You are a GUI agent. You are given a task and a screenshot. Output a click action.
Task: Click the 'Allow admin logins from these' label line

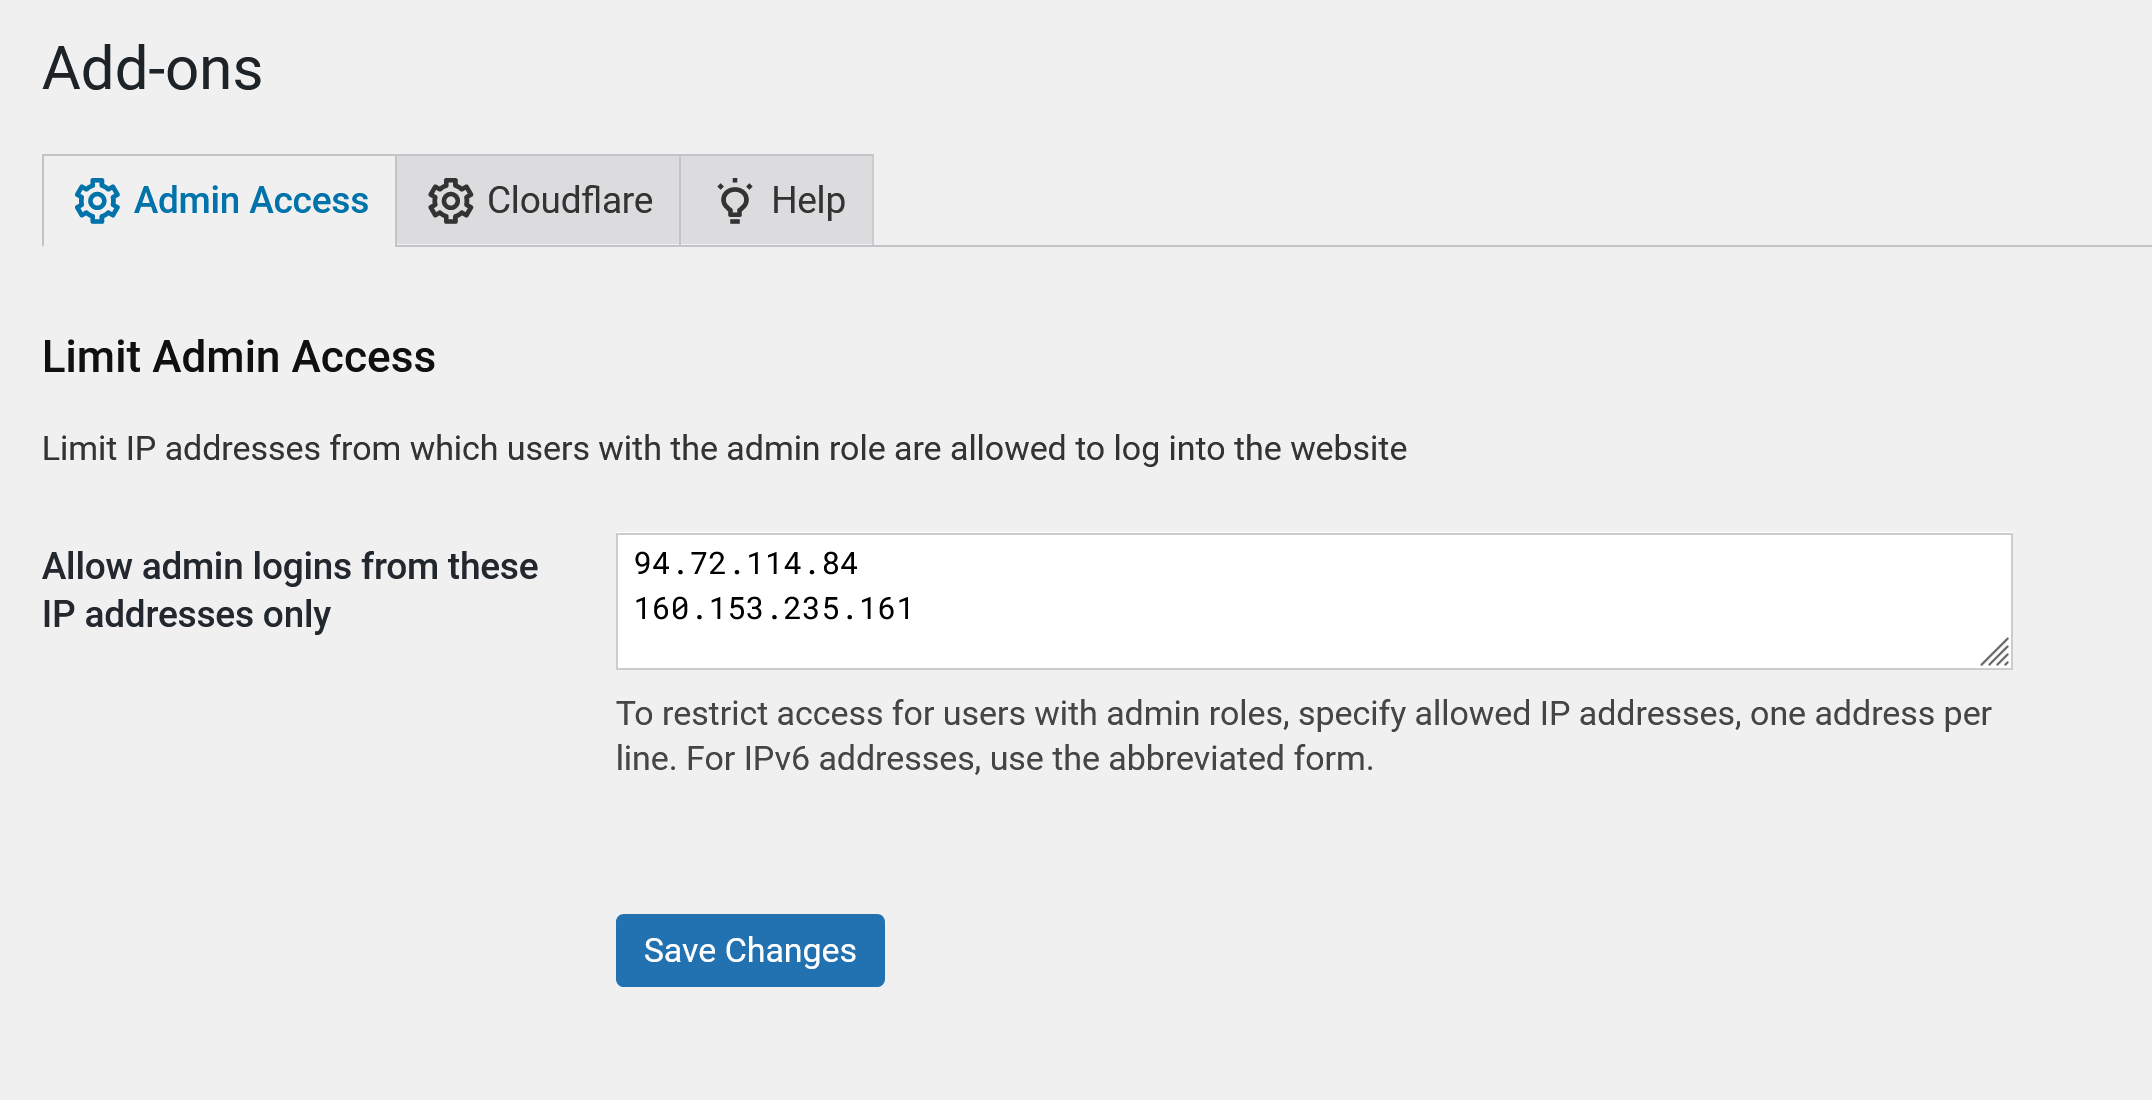[x=290, y=566]
